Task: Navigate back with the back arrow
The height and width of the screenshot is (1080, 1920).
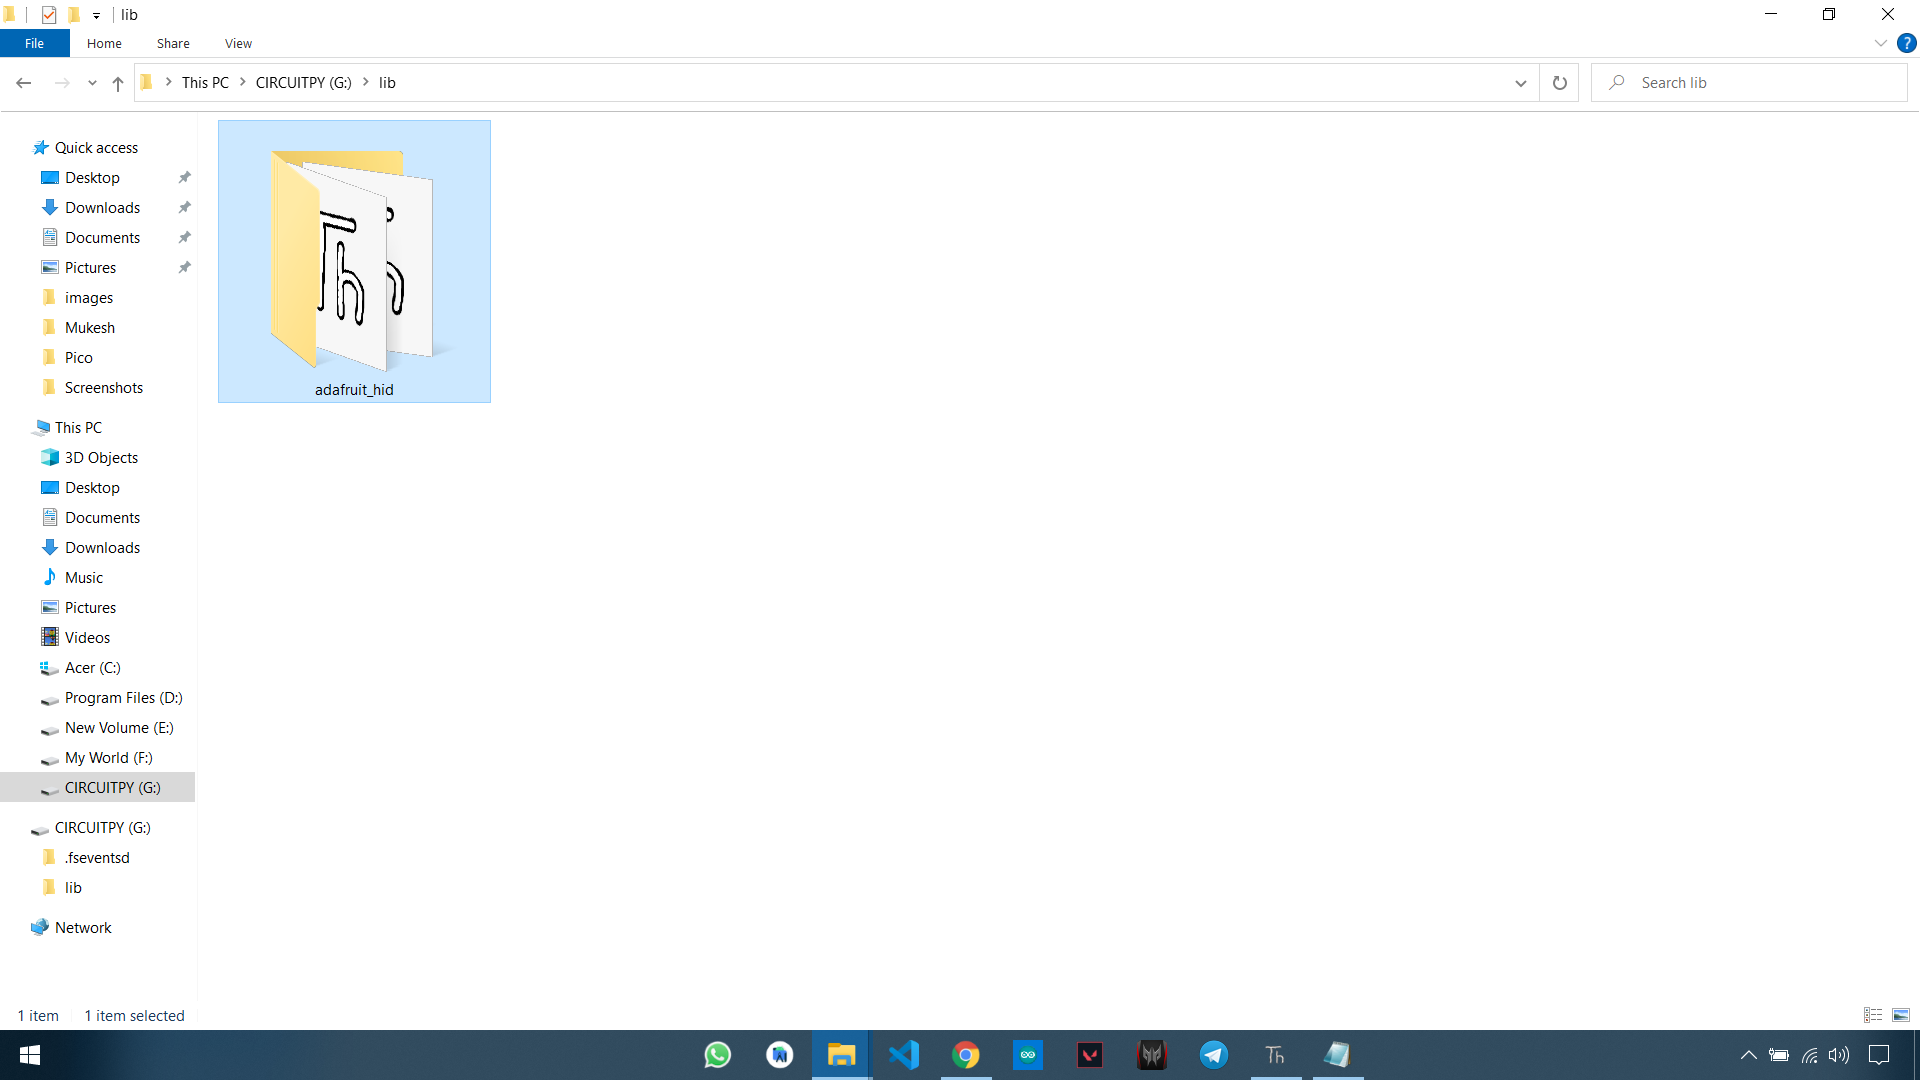Action: click(24, 83)
